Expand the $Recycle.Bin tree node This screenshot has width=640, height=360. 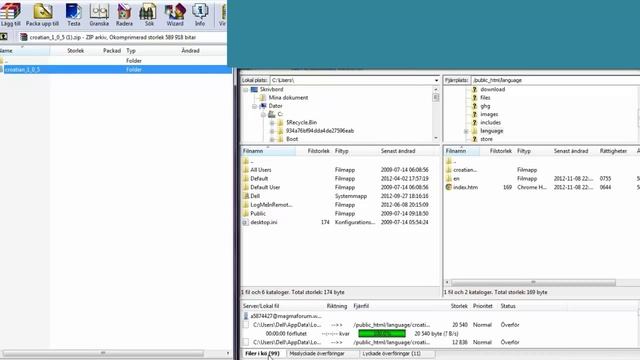(272, 122)
